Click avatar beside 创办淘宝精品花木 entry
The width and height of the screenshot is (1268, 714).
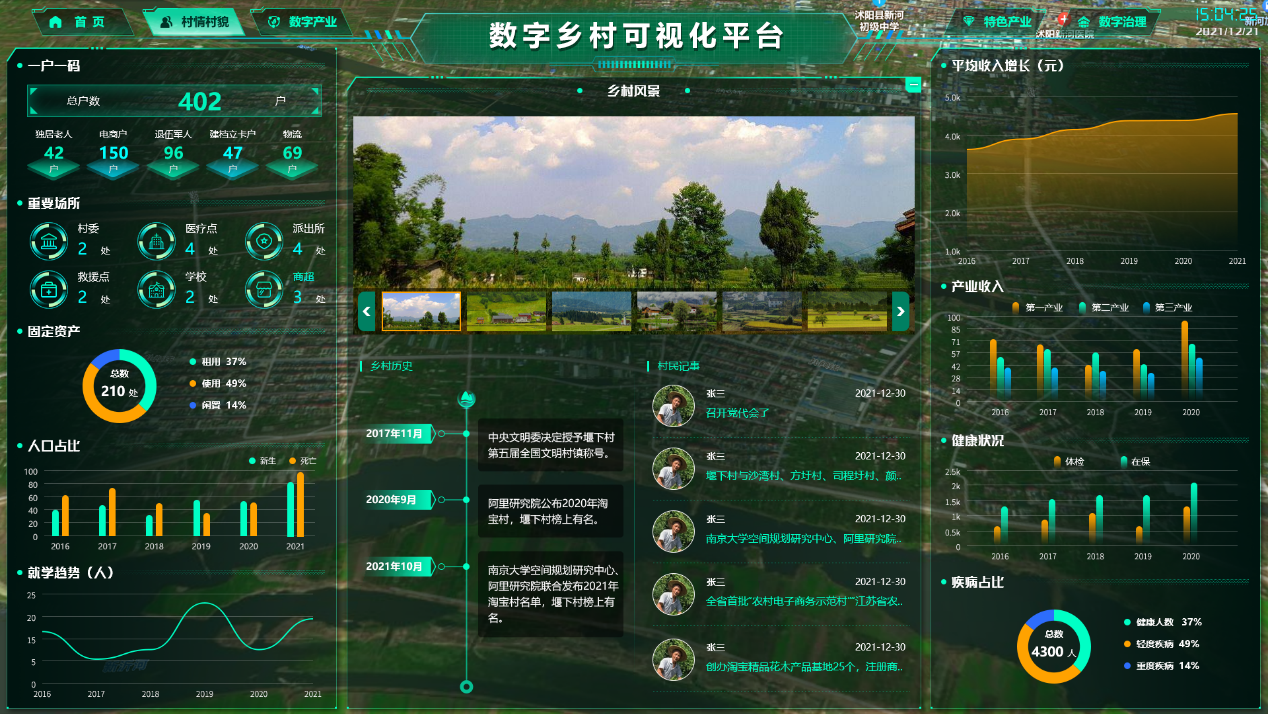pos(673,660)
